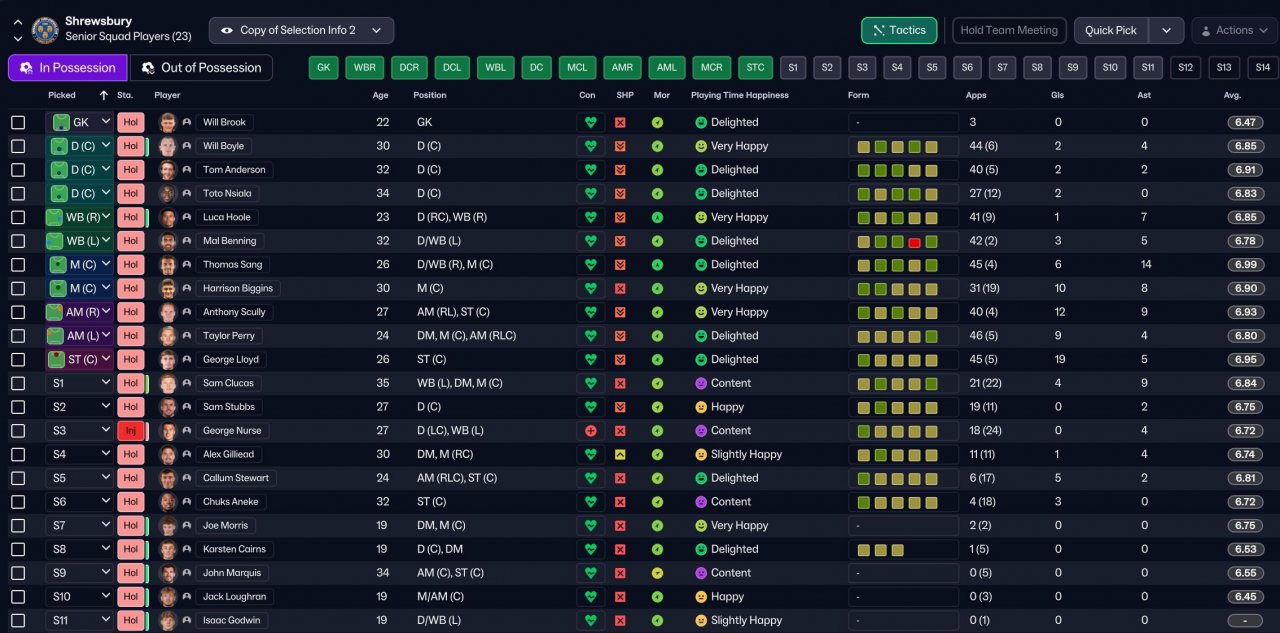Screen dimensions: 1280x633
Task: Select the checkbox beside Callum Stewart
Action: click(x=18, y=478)
